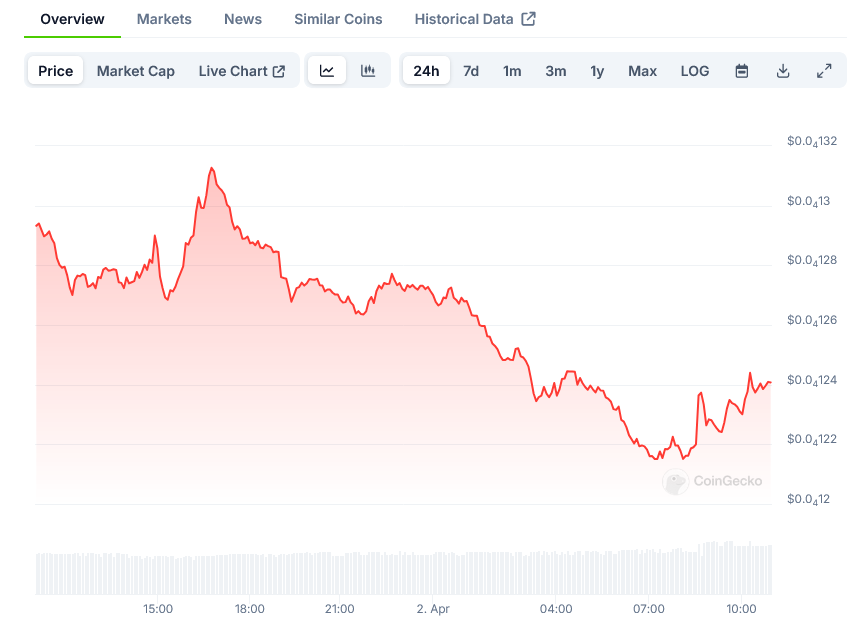This screenshot has width=847, height=629.
Task: Click the price peak near 18:00
Action: tap(211, 168)
